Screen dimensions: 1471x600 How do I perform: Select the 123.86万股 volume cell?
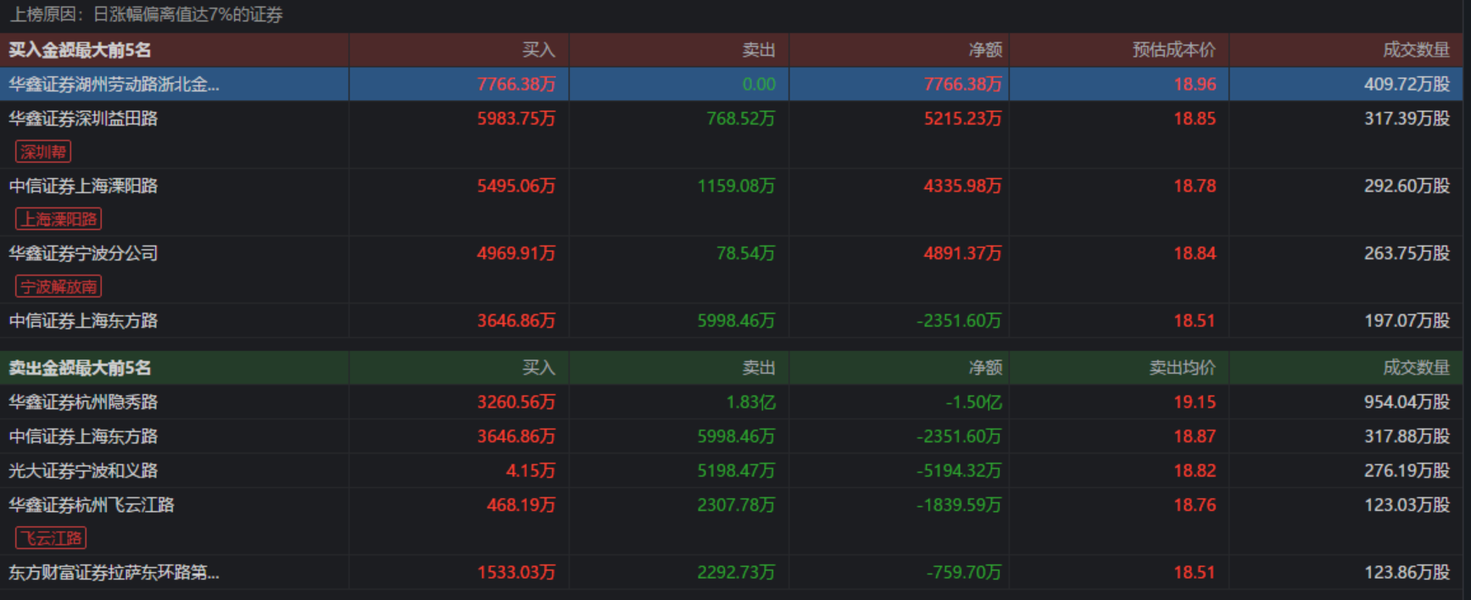click(1407, 573)
